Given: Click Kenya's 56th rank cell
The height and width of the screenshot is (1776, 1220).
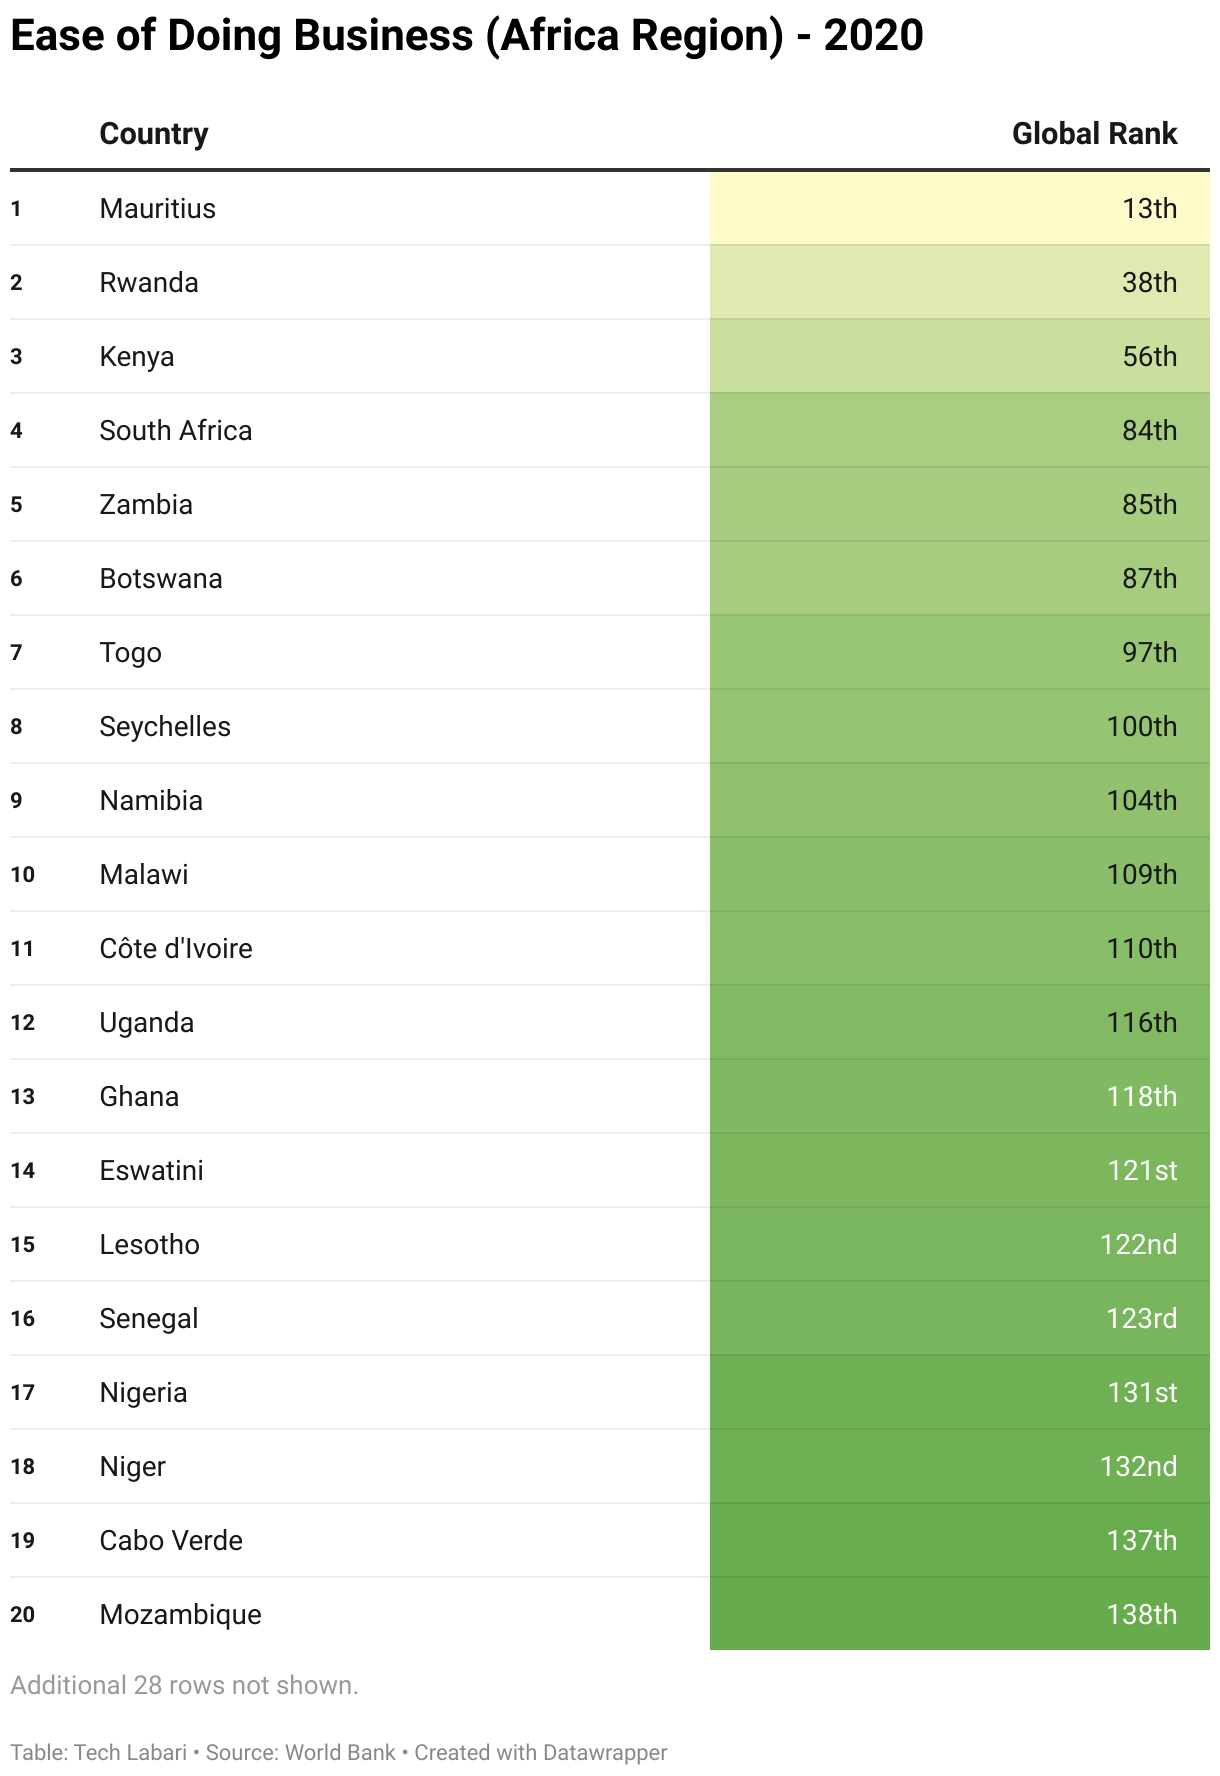Looking at the screenshot, I should pyautogui.click(x=1149, y=357).
